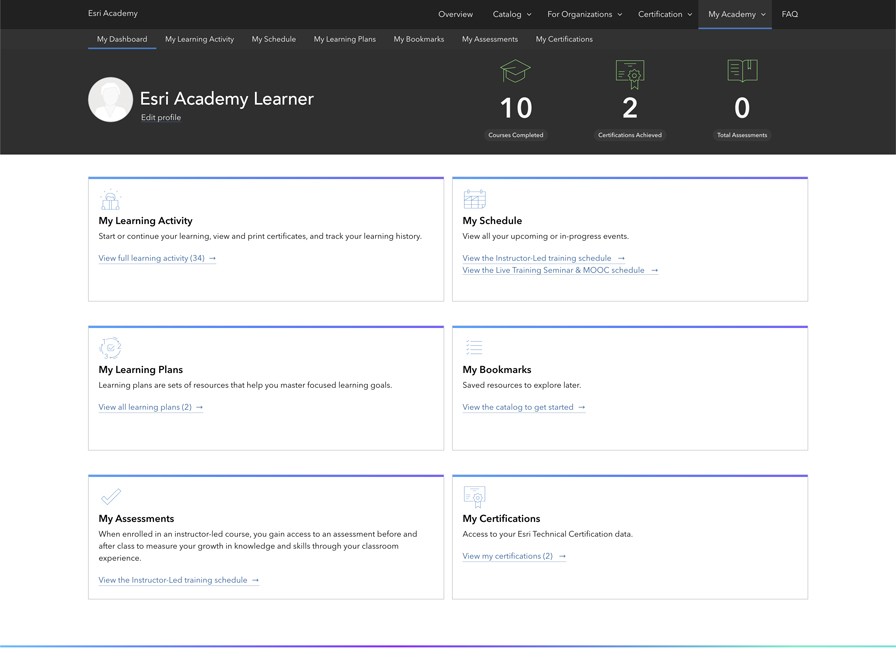Viewport: 896px width, 648px height.
Task: Open the My Academy dropdown menu
Action: coord(736,14)
